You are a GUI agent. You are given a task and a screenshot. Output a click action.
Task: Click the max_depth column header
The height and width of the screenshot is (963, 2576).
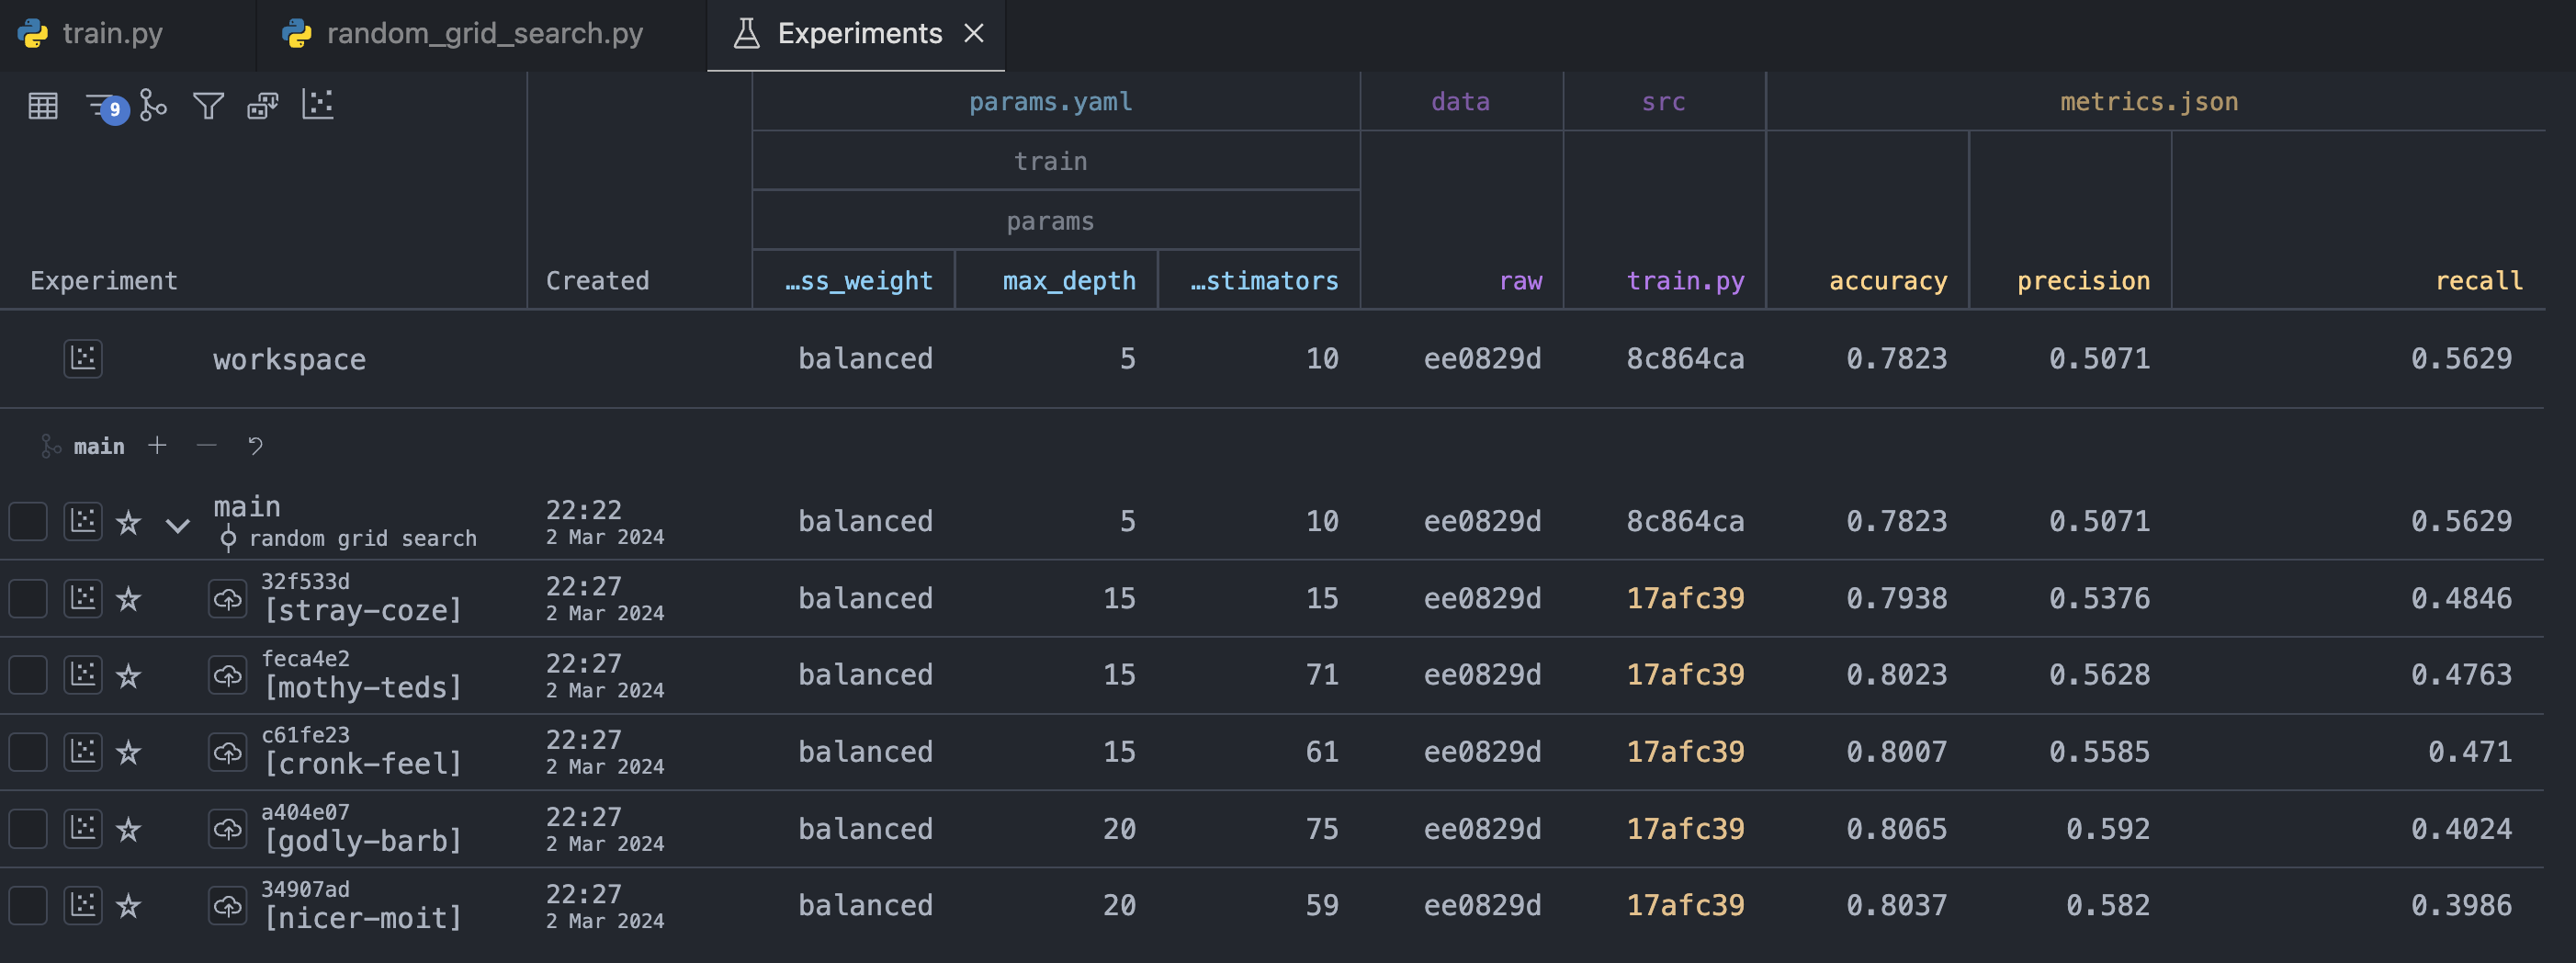click(x=1068, y=281)
